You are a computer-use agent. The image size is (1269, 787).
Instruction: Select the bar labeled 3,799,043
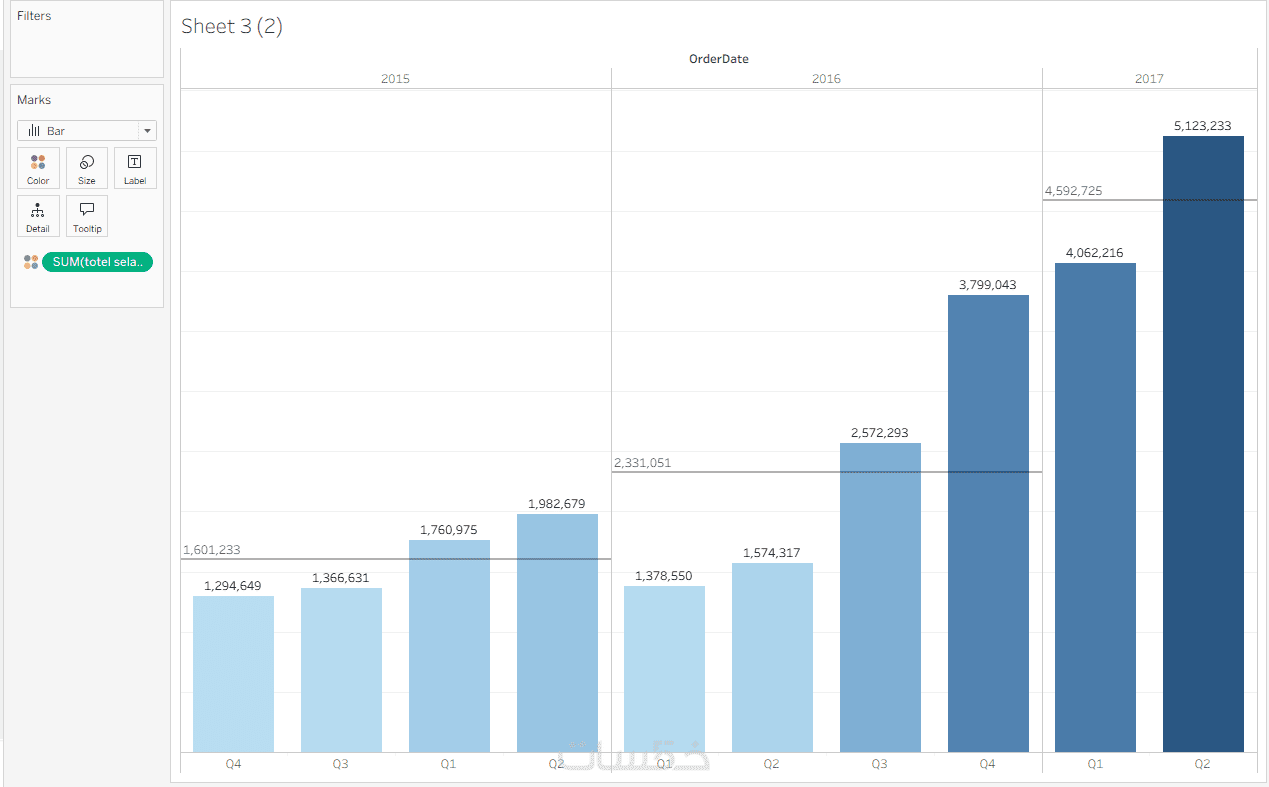point(988,523)
